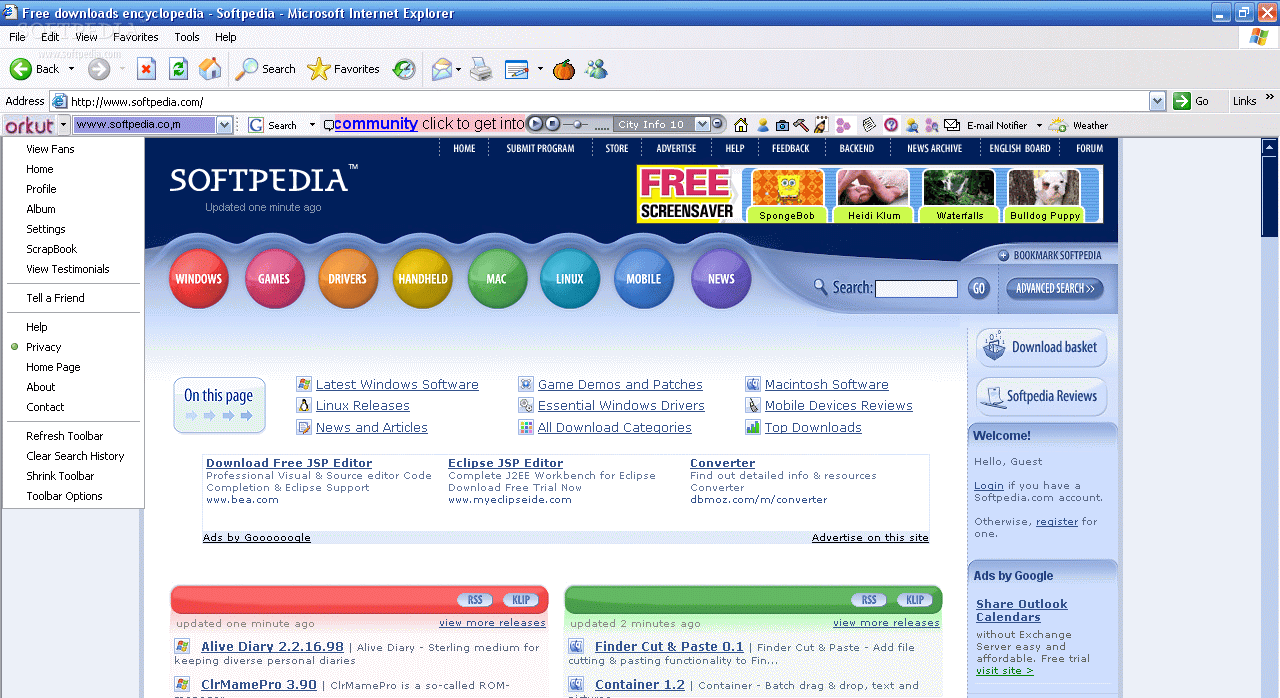Open the E-mail Notifier dropdown arrow
This screenshot has height=698, width=1280.
[x=1039, y=125]
